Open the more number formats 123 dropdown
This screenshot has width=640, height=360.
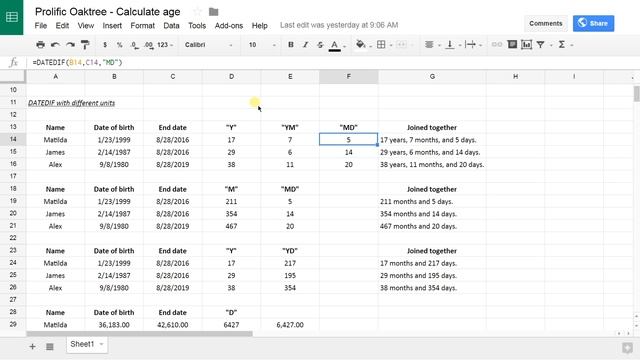165,44
